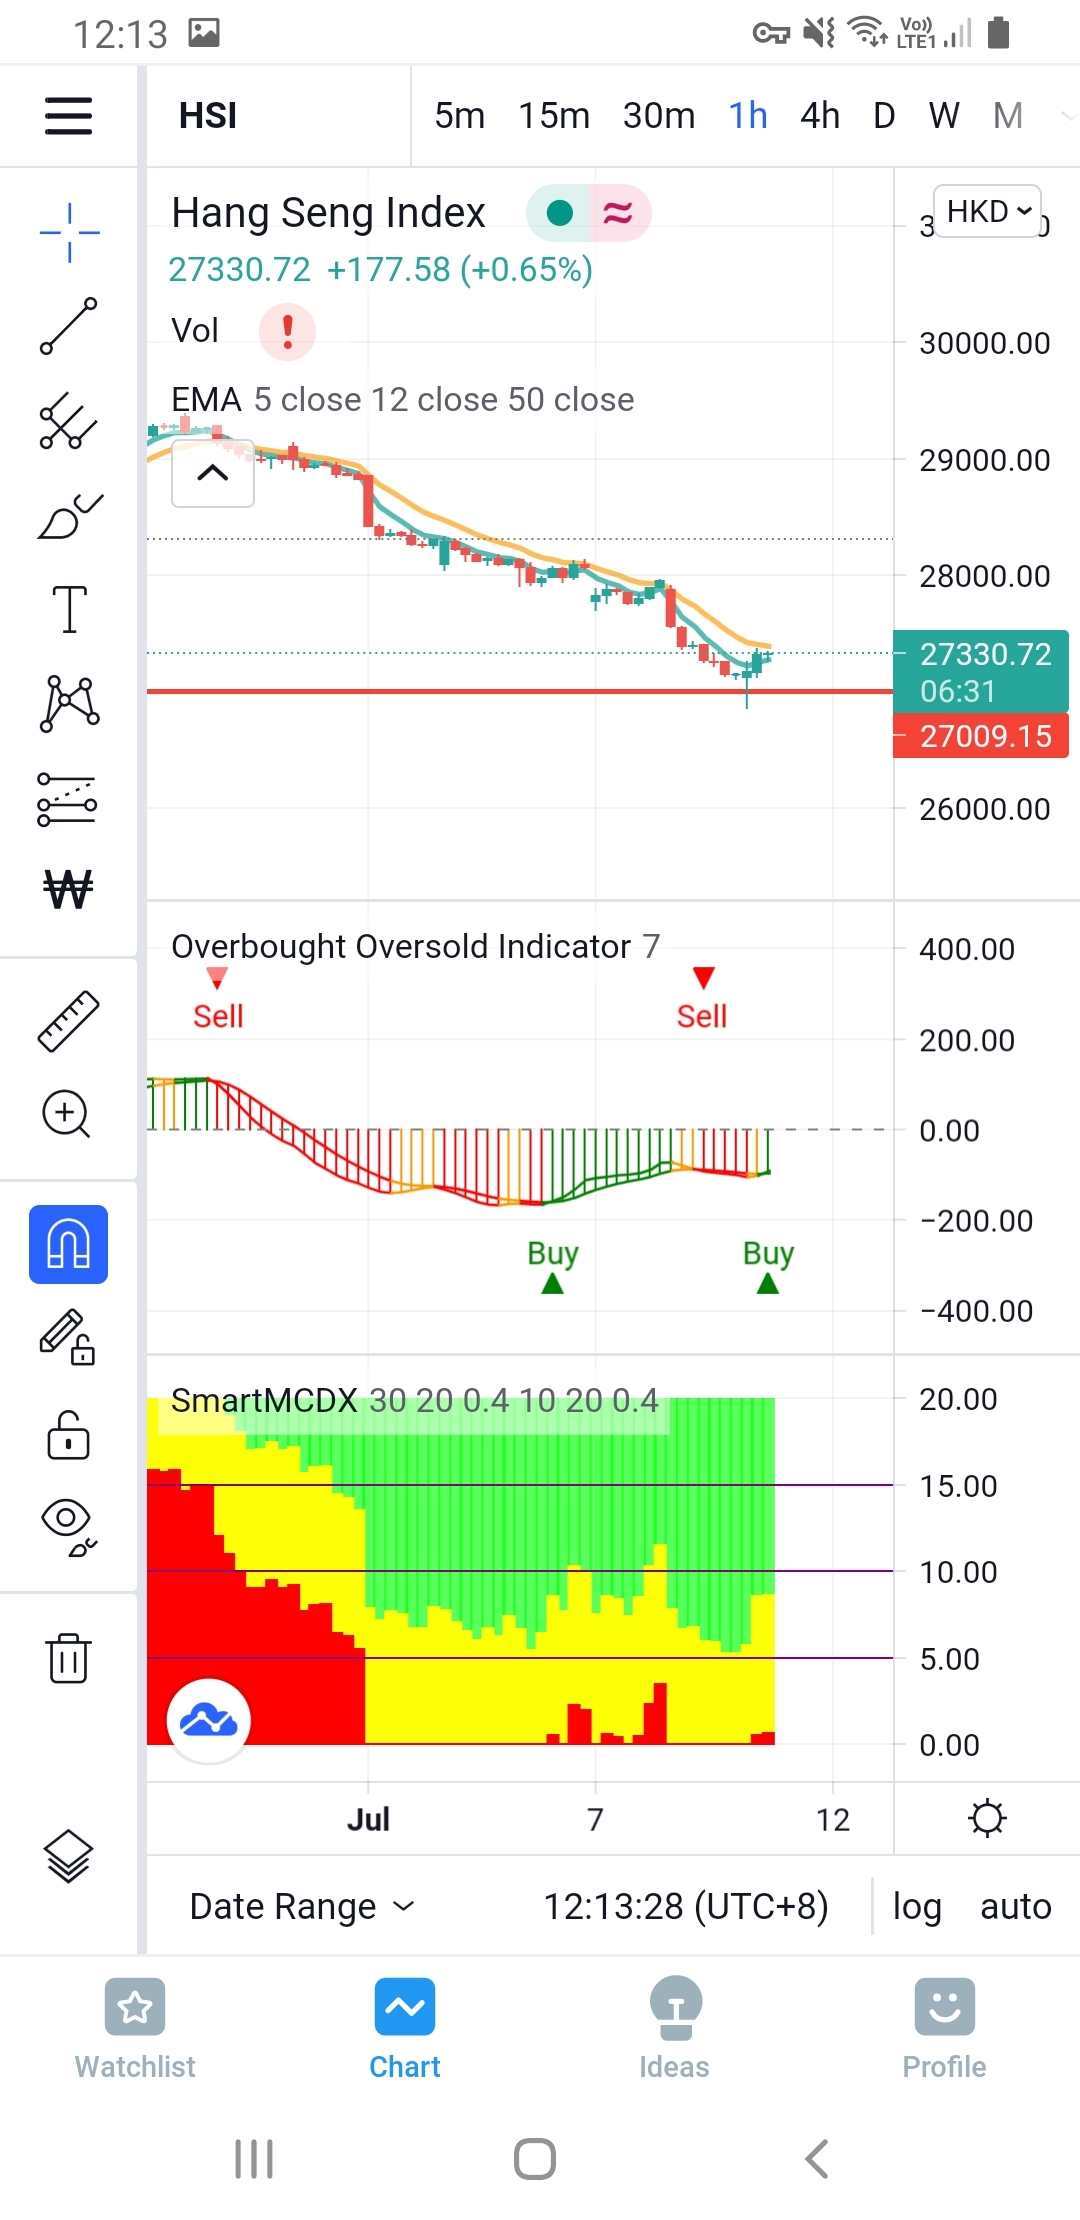
Task: Select the trend line drawing tool
Action: [x=69, y=326]
